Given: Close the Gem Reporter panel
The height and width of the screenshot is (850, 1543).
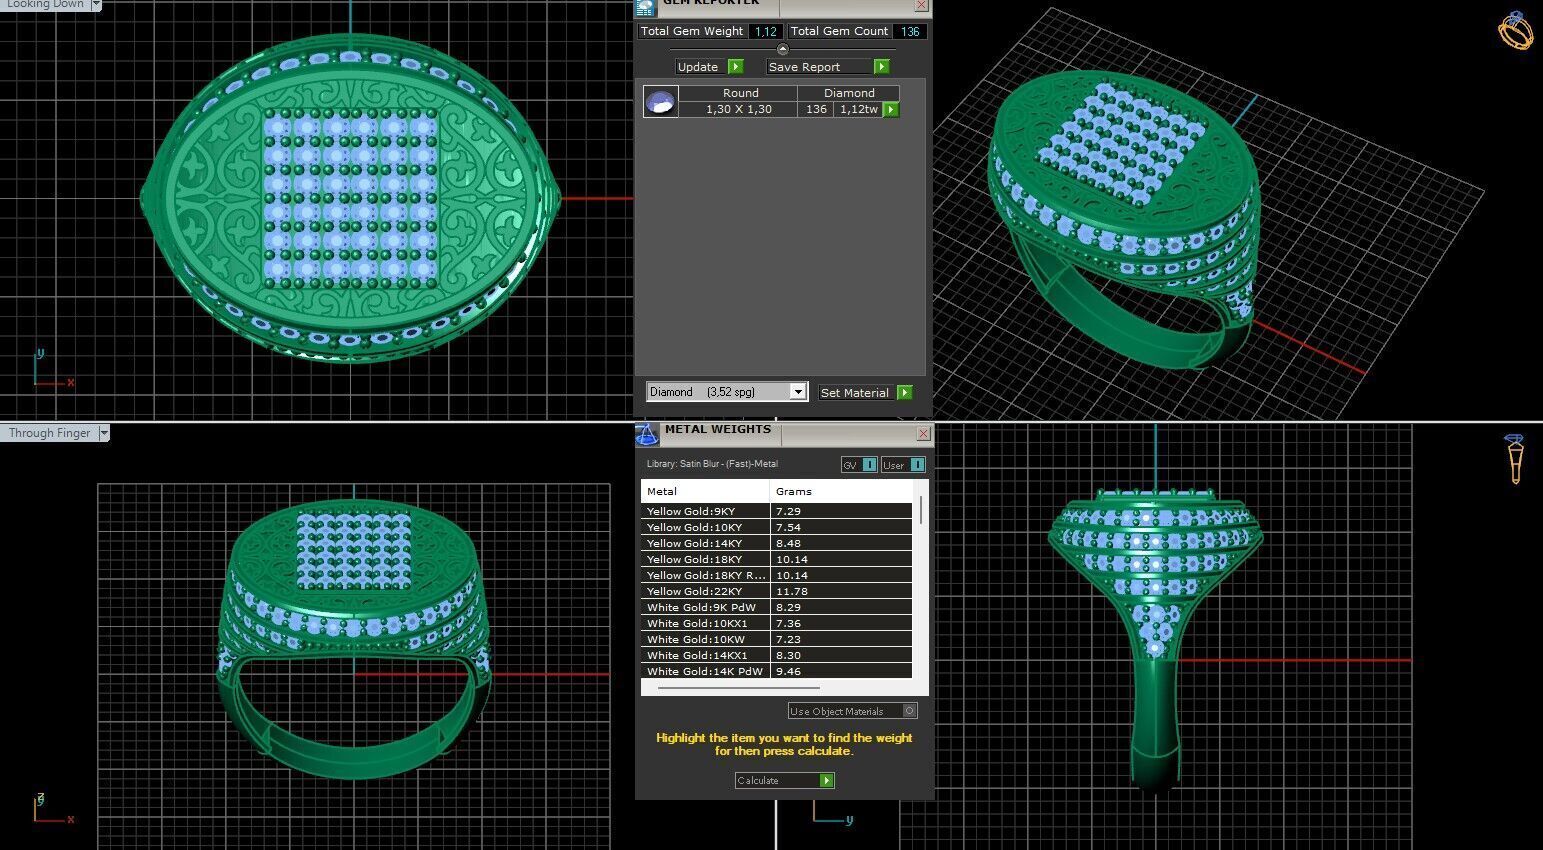Looking at the screenshot, I should pyautogui.click(x=921, y=6).
